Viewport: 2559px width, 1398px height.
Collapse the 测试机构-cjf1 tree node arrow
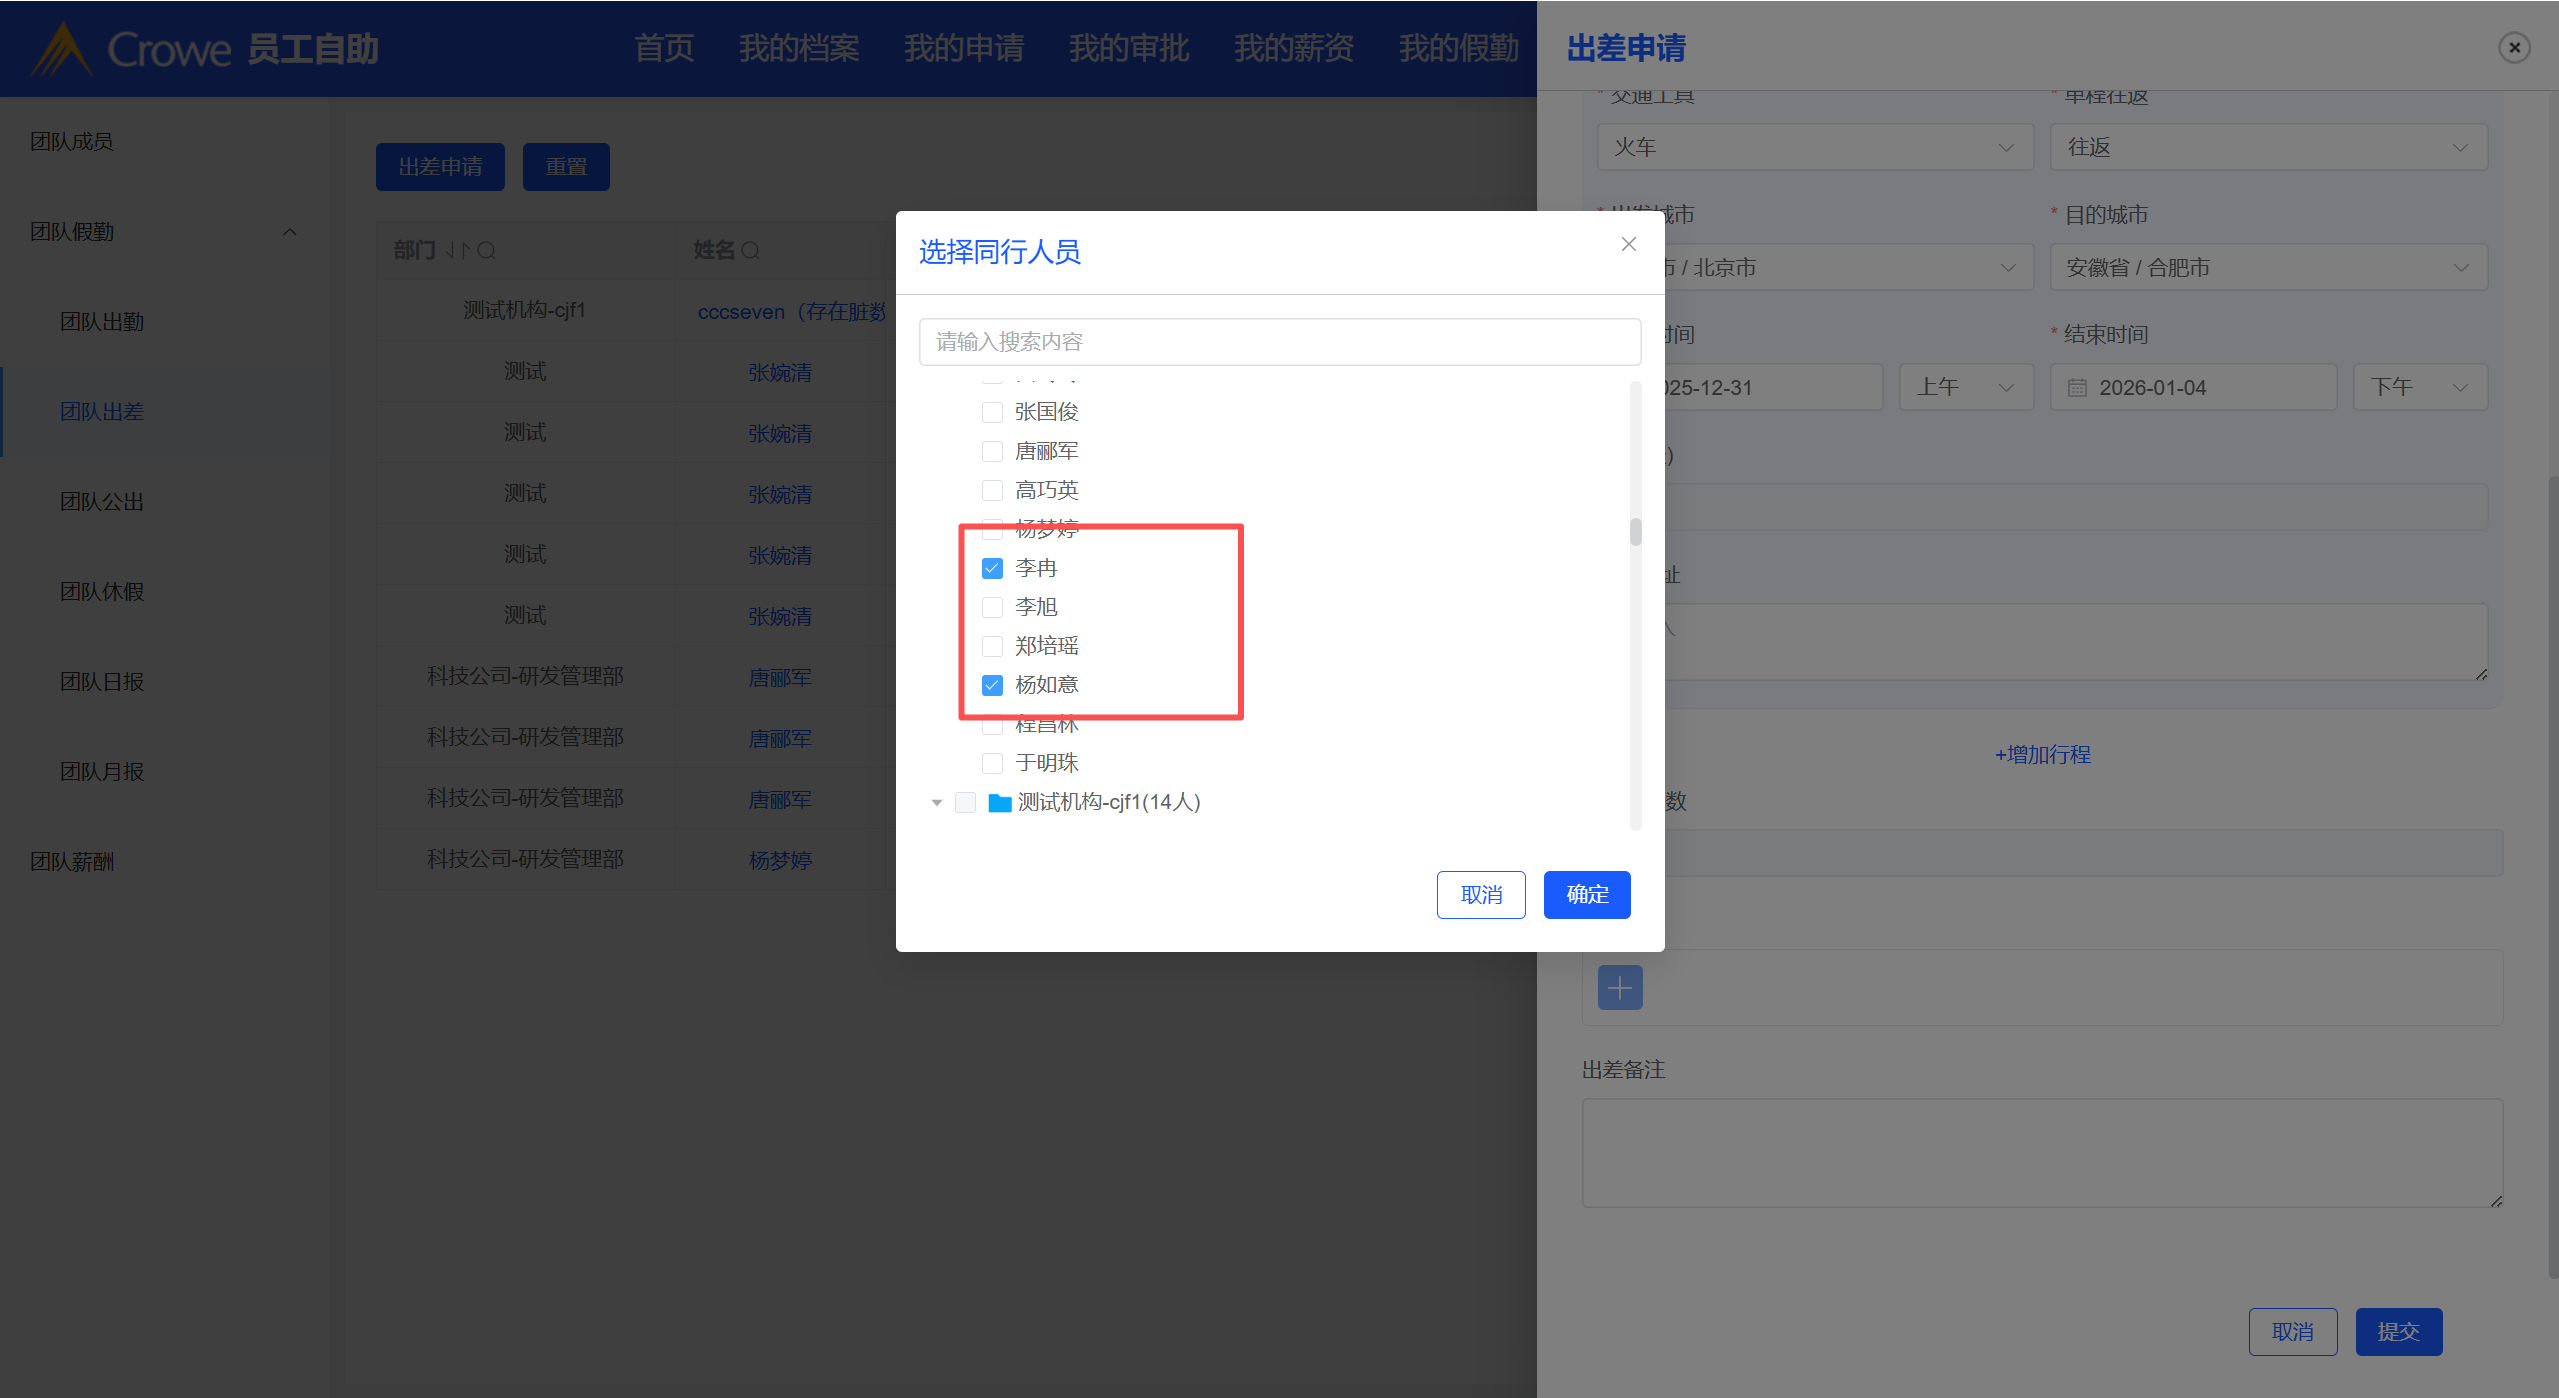pyautogui.click(x=936, y=802)
